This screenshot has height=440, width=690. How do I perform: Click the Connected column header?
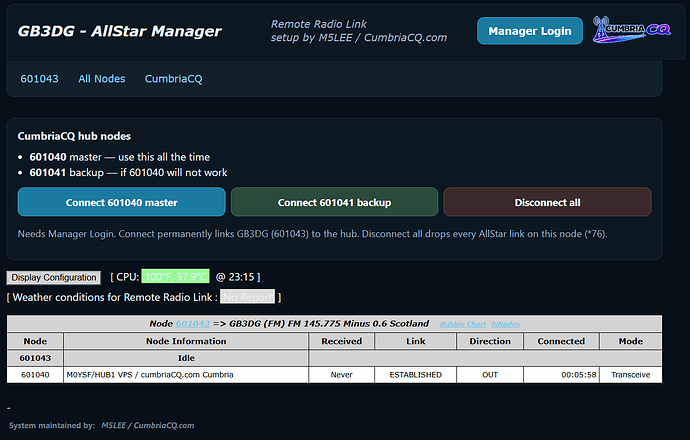click(x=561, y=341)
